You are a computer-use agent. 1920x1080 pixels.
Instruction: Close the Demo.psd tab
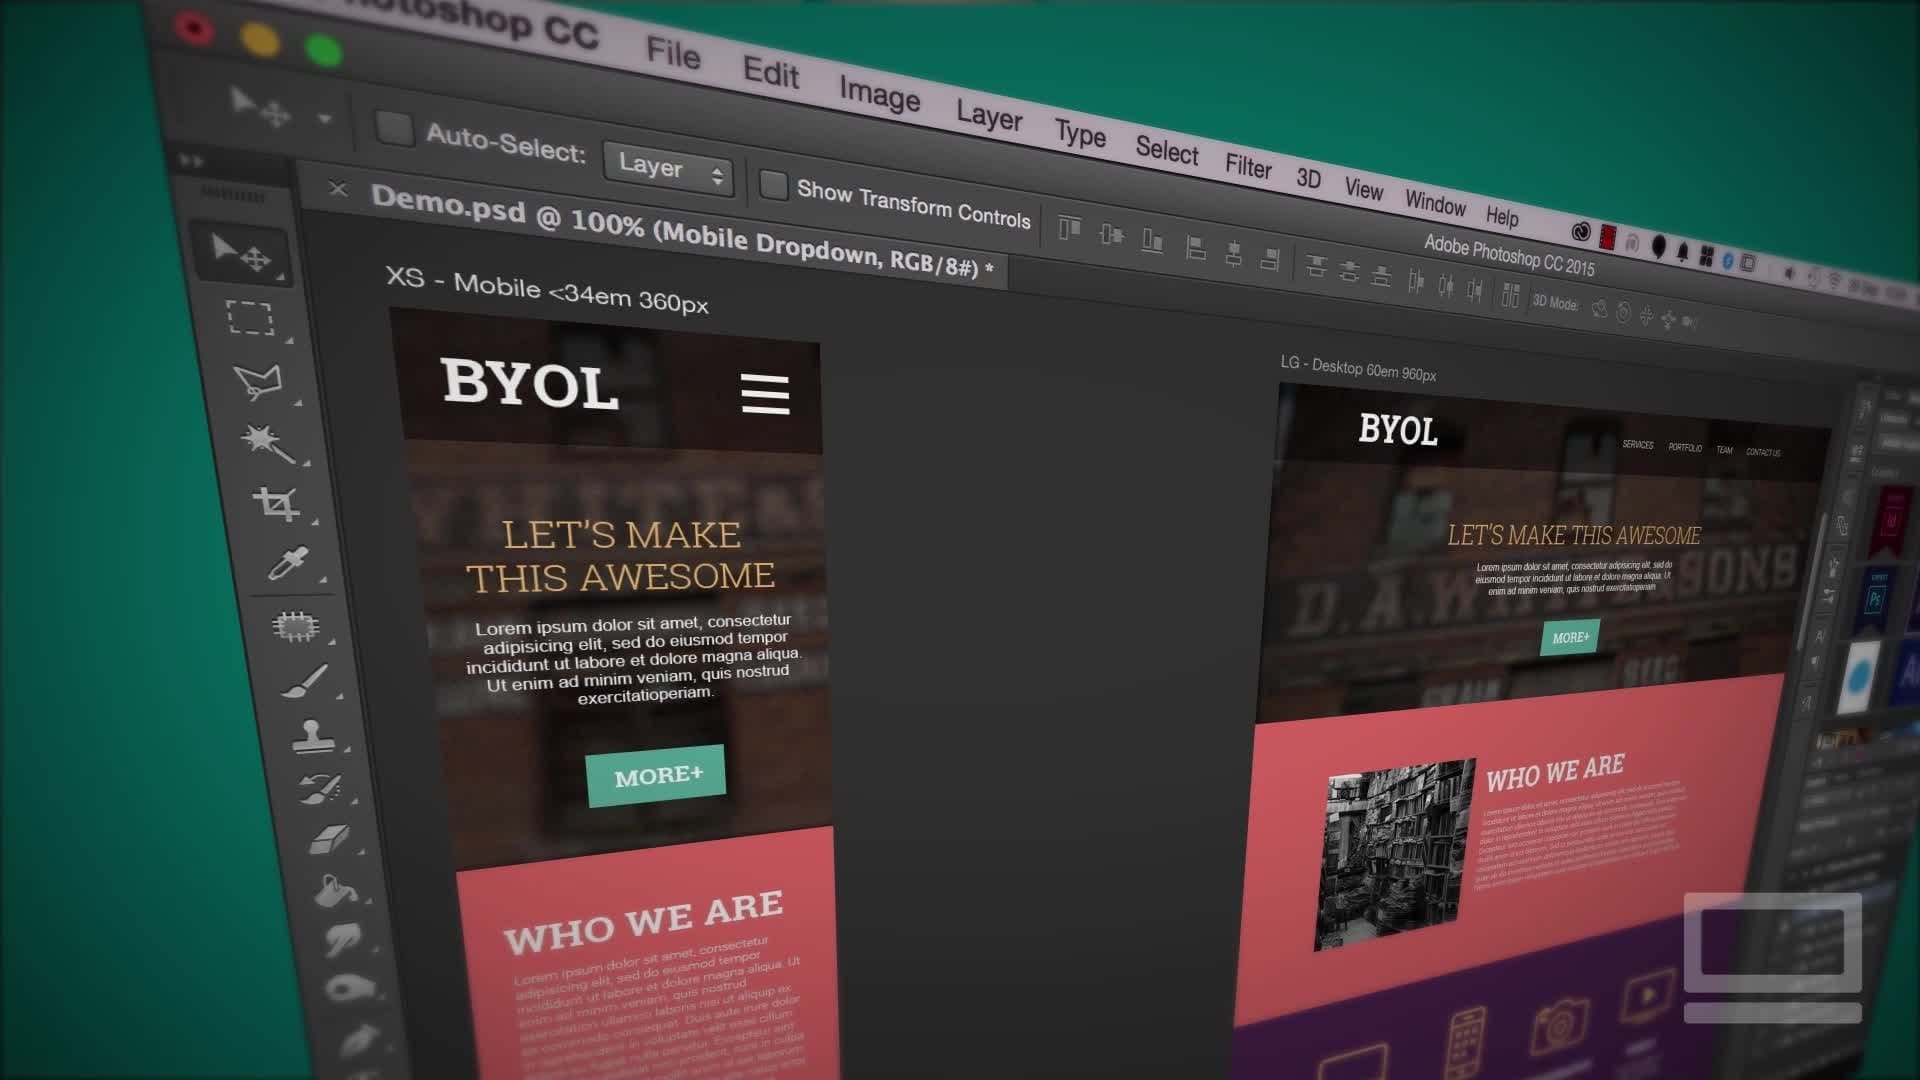point(338,188)
